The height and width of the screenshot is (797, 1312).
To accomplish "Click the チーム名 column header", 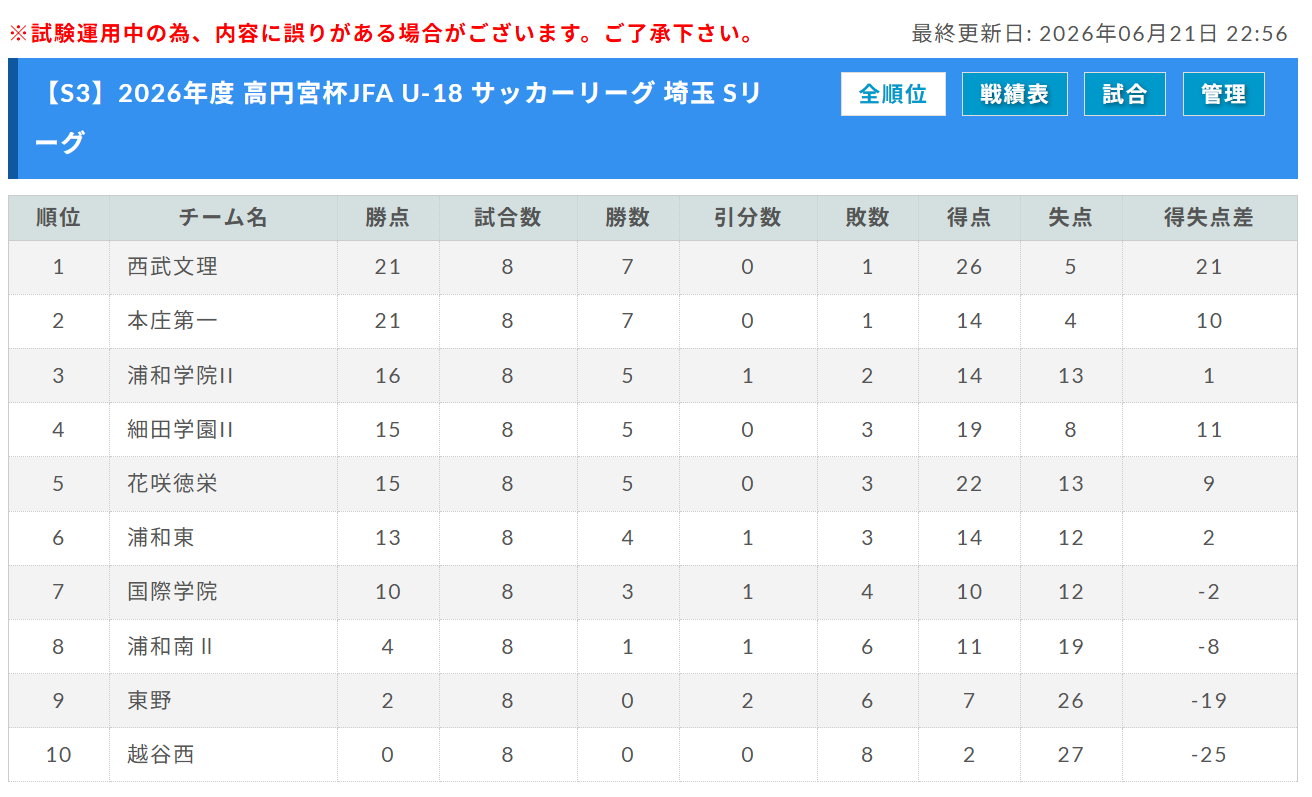I will (224, 218).
